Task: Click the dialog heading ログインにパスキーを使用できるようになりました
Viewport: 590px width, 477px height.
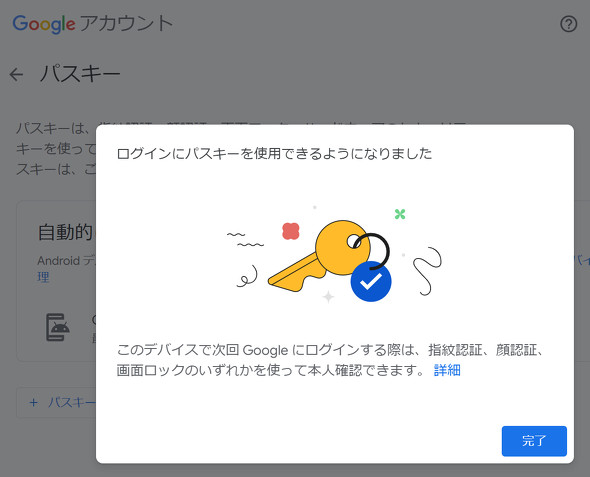Action: (x=274, y=154)
